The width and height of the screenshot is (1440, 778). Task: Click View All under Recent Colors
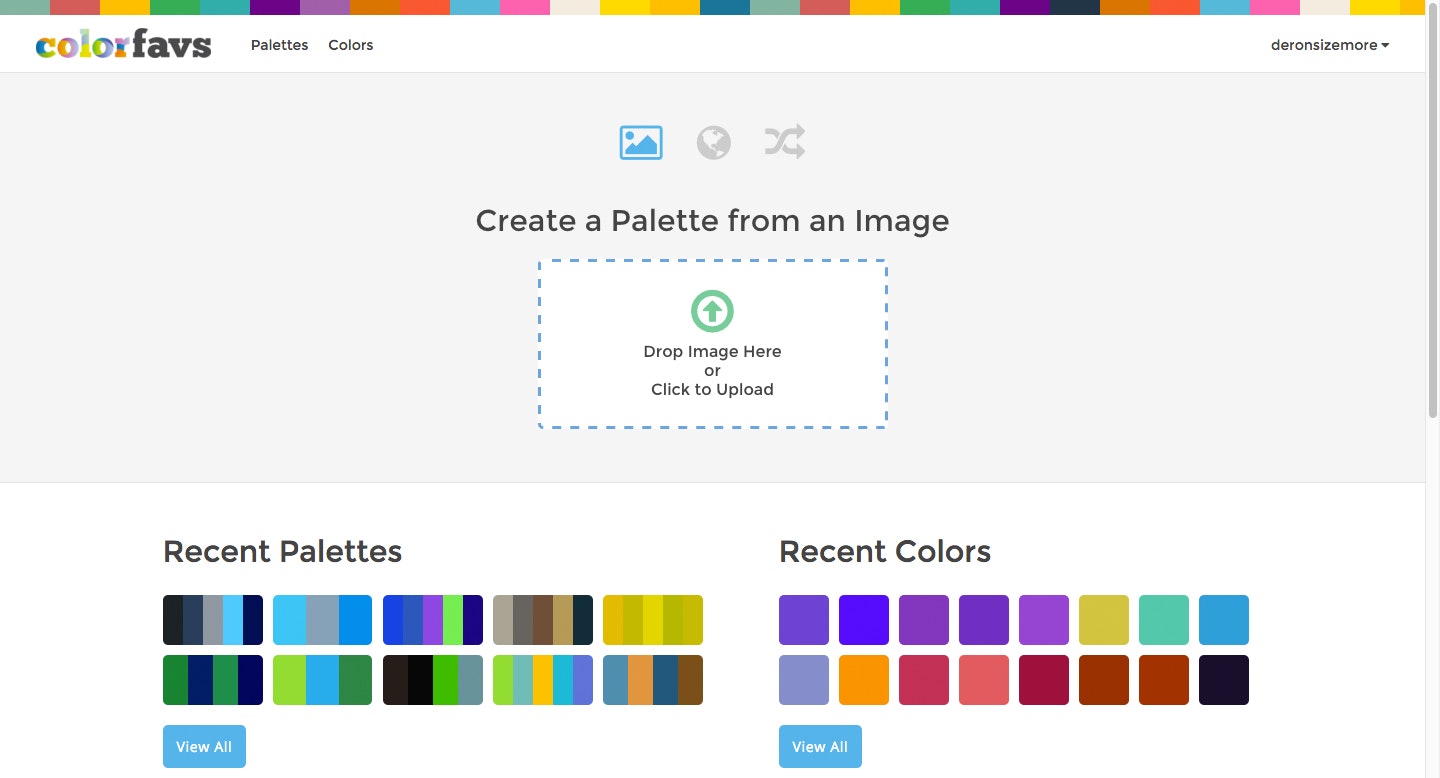[820, 746]
